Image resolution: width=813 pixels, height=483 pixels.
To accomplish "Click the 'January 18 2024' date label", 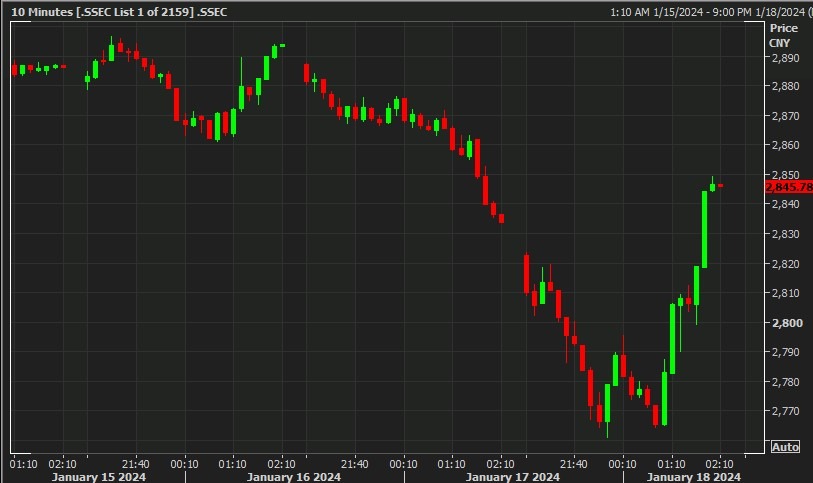I will pos(693,477).
